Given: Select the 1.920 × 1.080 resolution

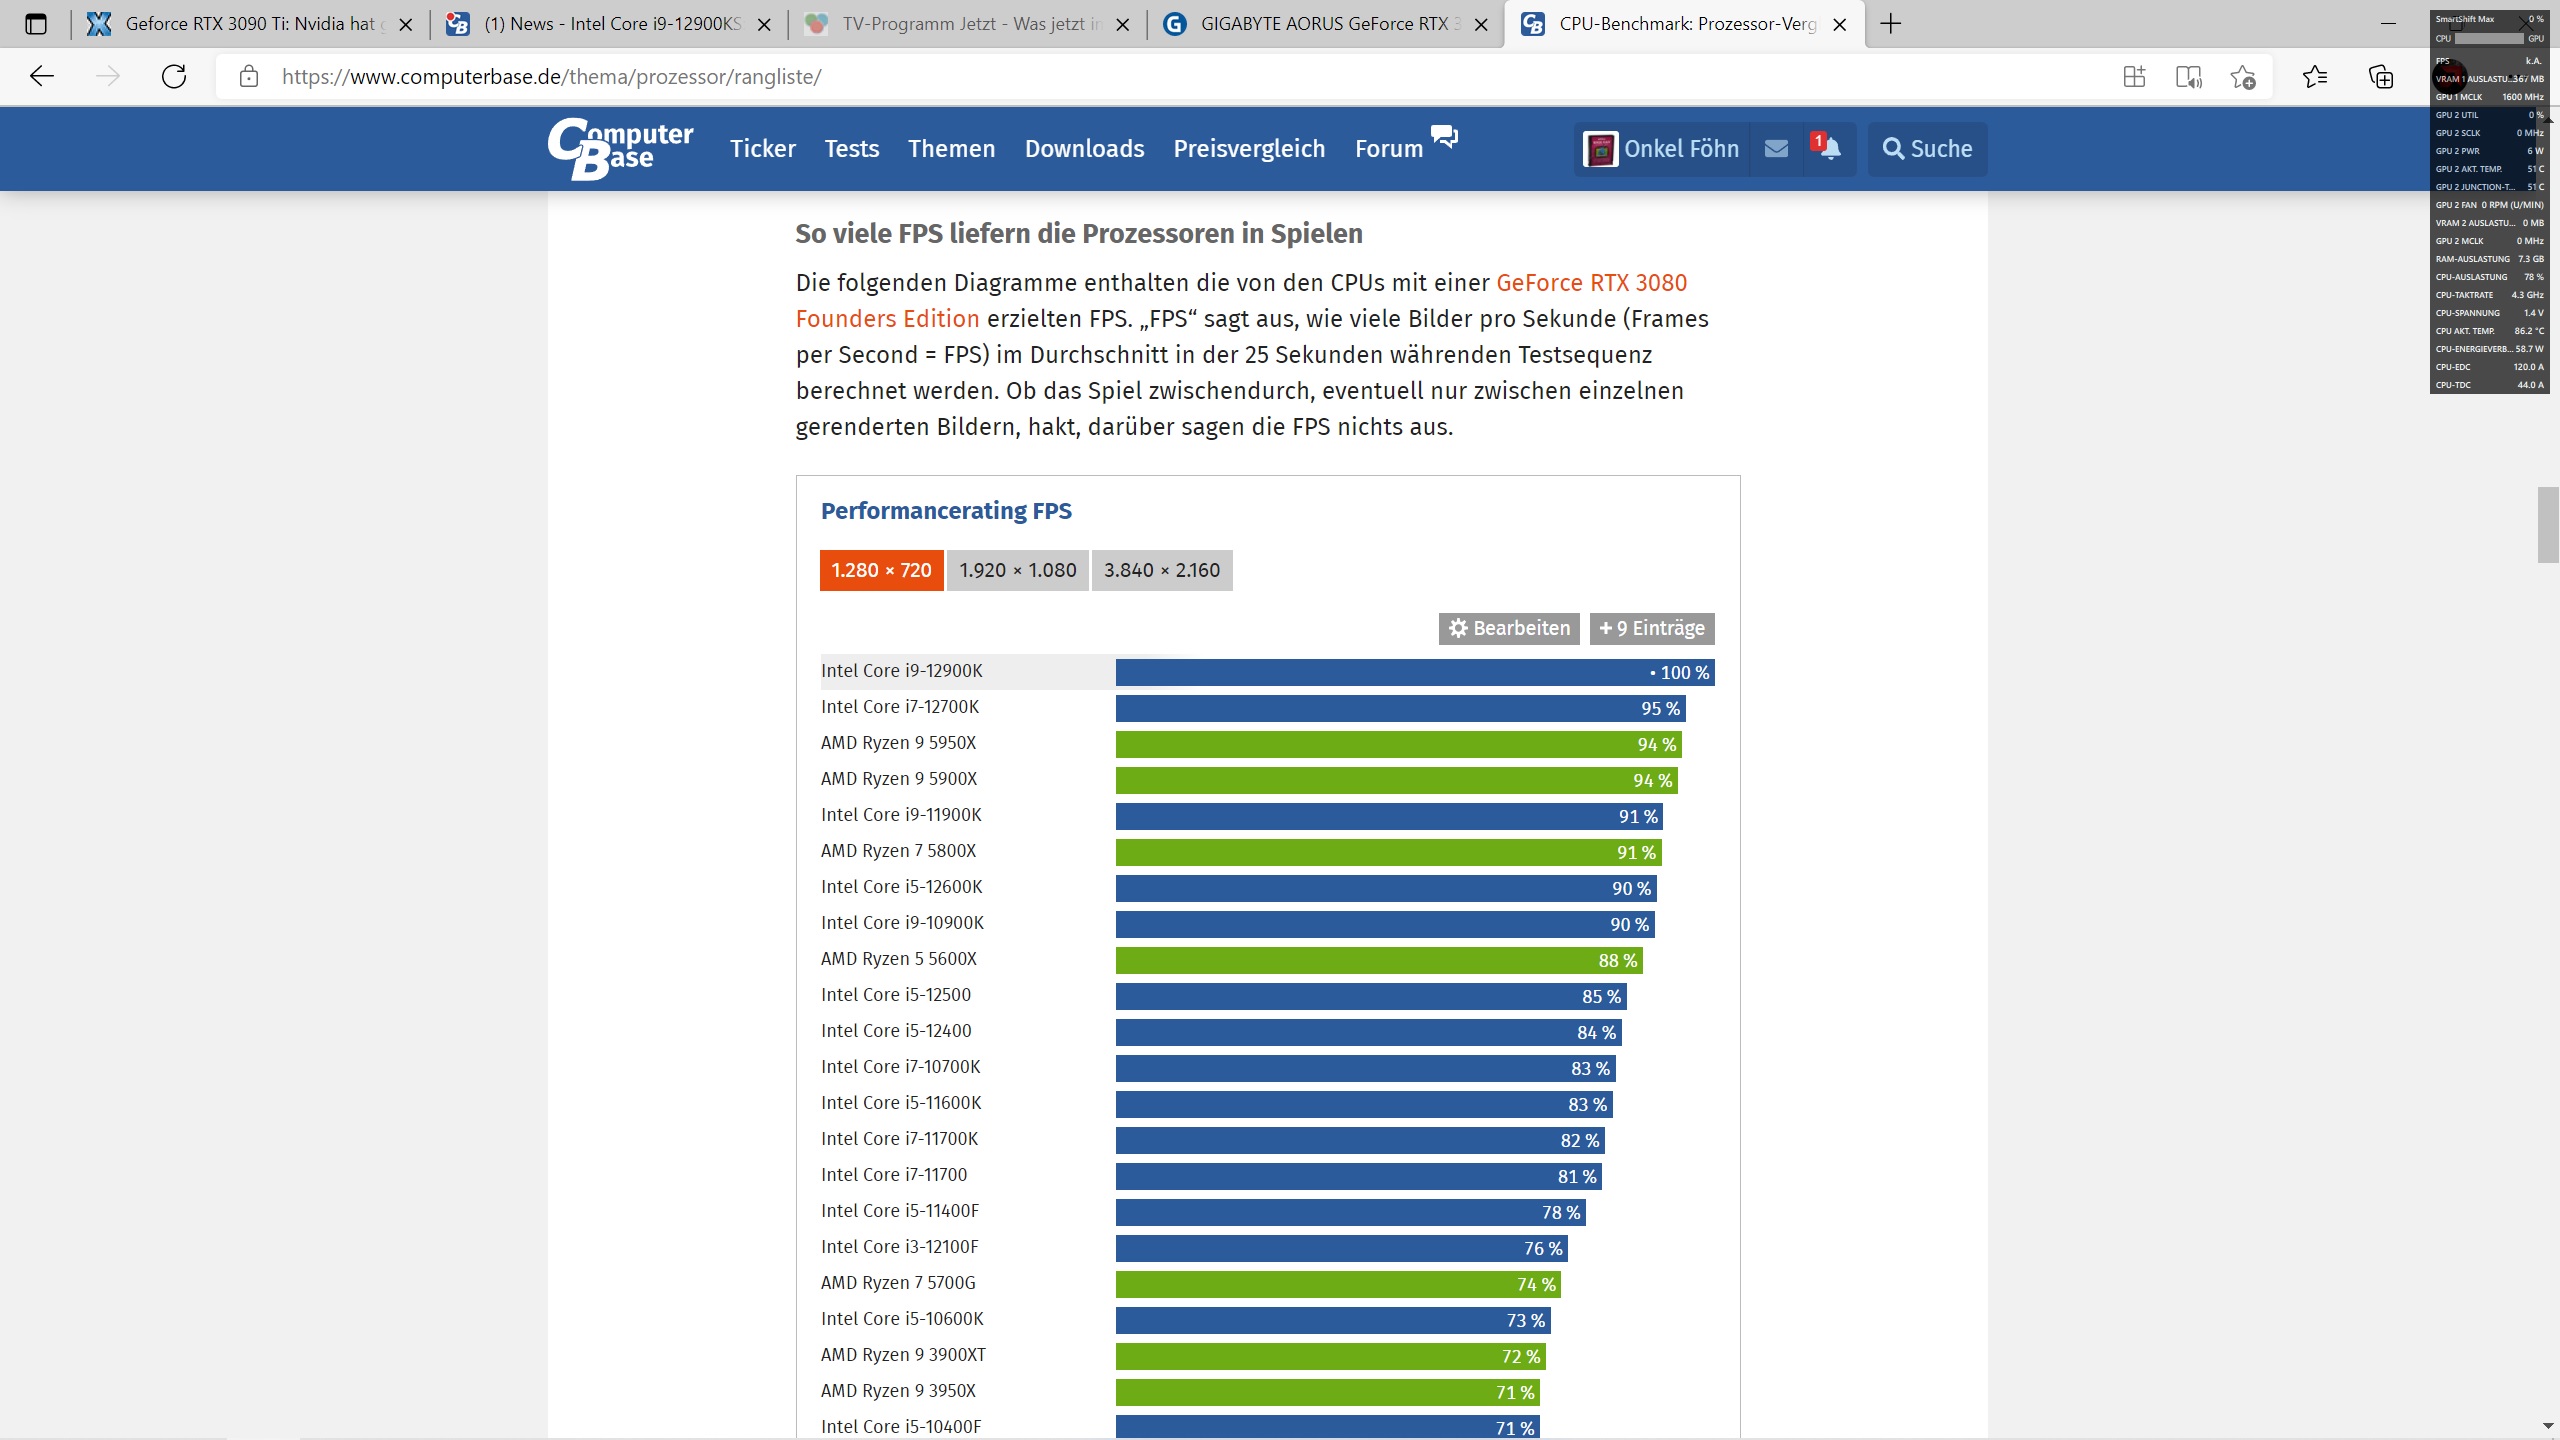Looking at the screenshot, I should tap(1017, 570).
